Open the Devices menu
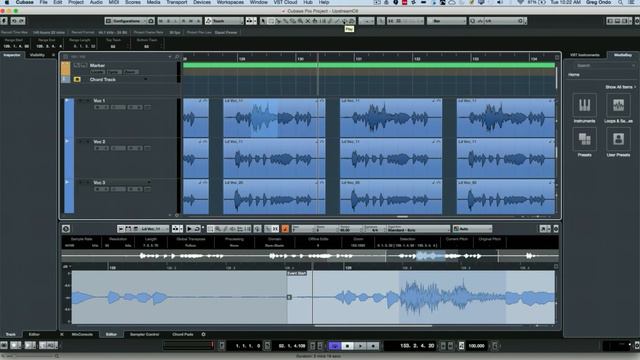 202,2
